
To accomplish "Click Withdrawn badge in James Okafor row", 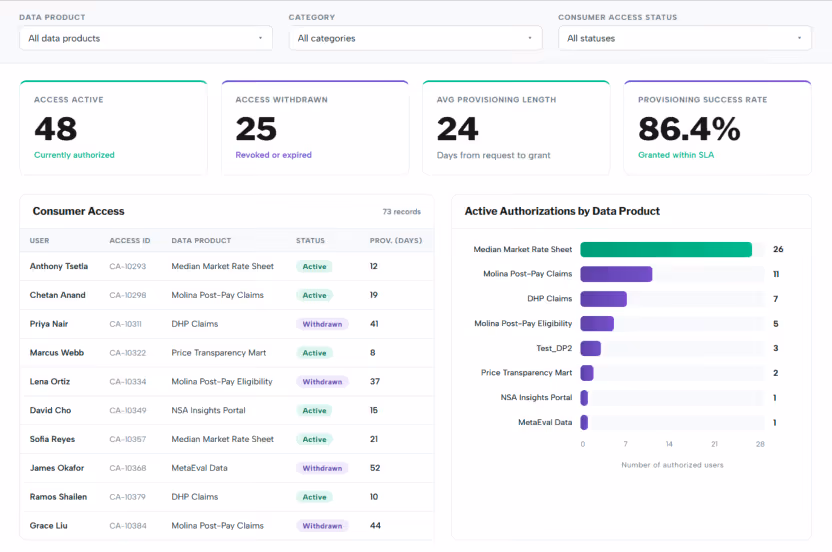I will click(x=322, y=468).
